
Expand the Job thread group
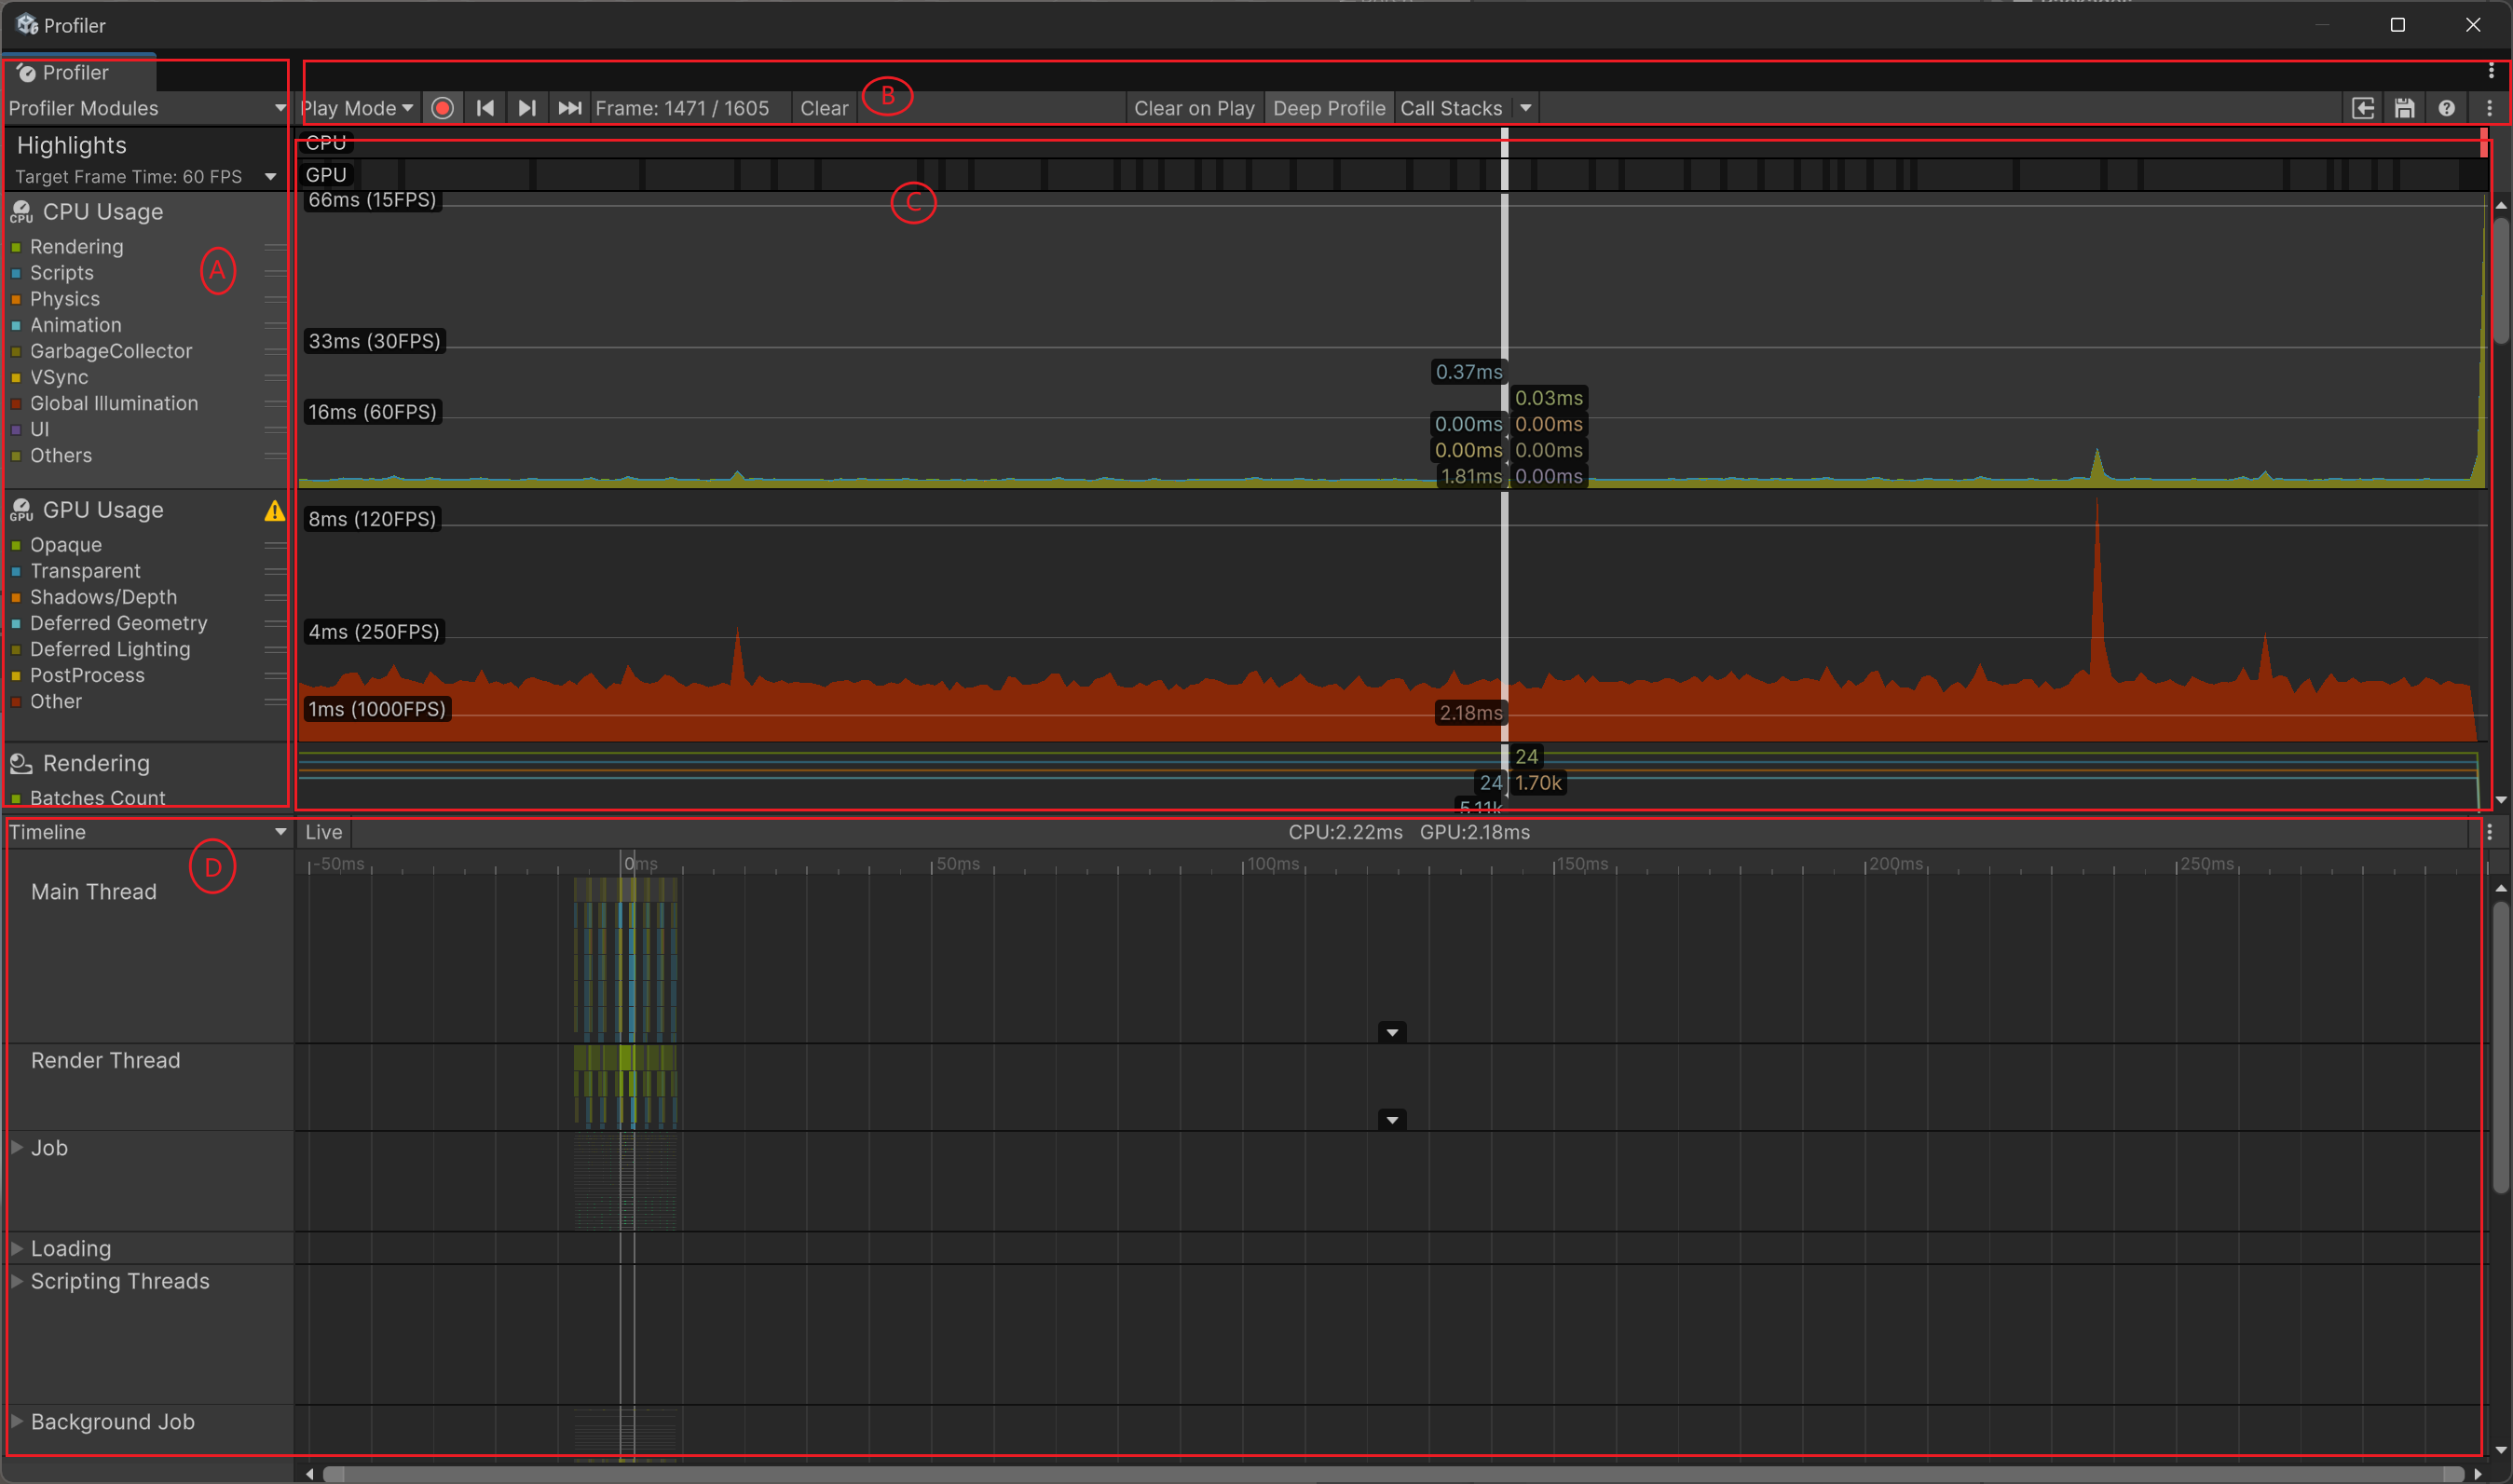pos(17,1148)
